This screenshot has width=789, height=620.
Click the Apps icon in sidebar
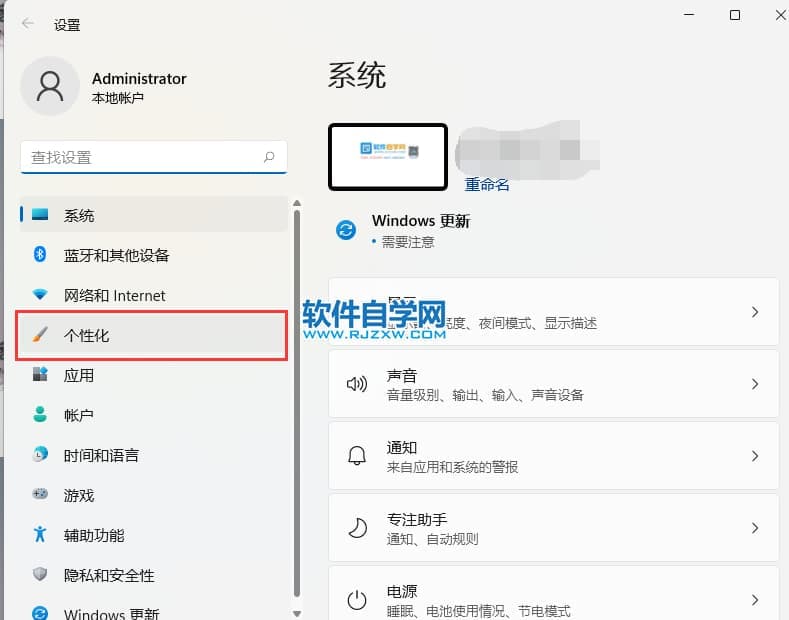40,375
